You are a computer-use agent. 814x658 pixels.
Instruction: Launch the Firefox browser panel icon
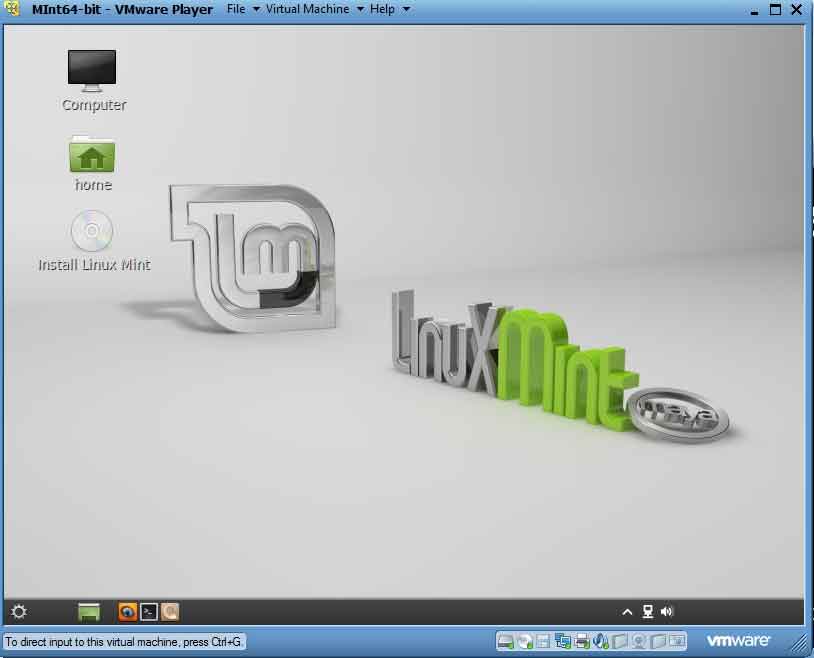[127, 612]
